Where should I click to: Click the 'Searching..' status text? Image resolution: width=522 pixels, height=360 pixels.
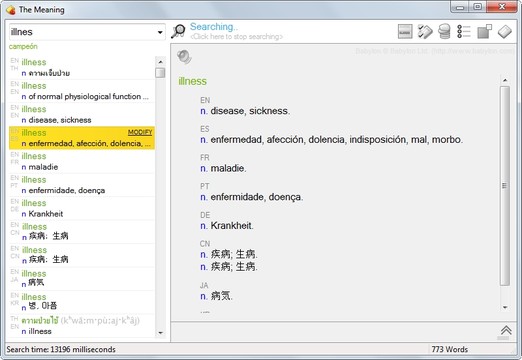point(214,27)
